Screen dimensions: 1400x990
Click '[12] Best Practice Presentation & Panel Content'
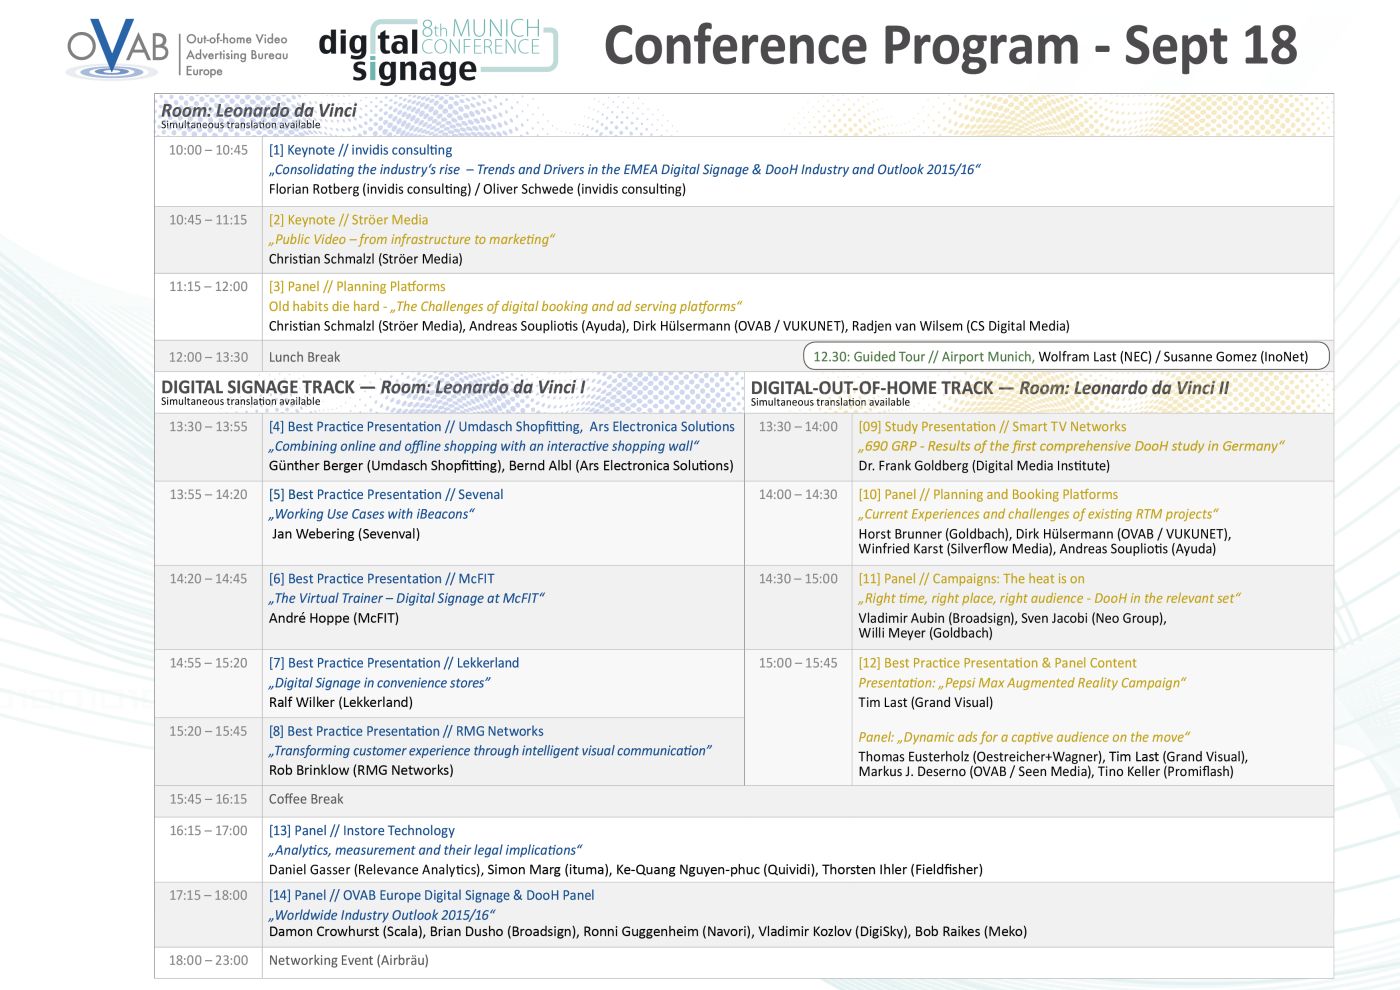[x=997, y=663]
